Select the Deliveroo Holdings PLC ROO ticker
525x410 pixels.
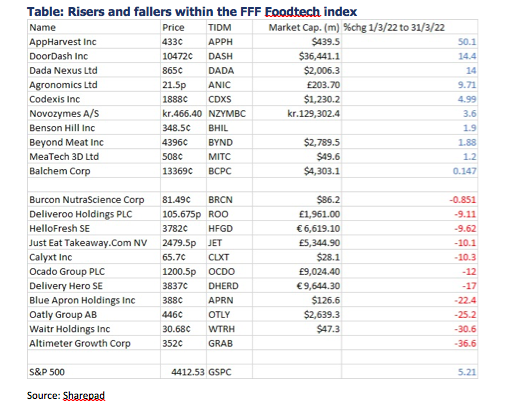click(x=218, y=214)
